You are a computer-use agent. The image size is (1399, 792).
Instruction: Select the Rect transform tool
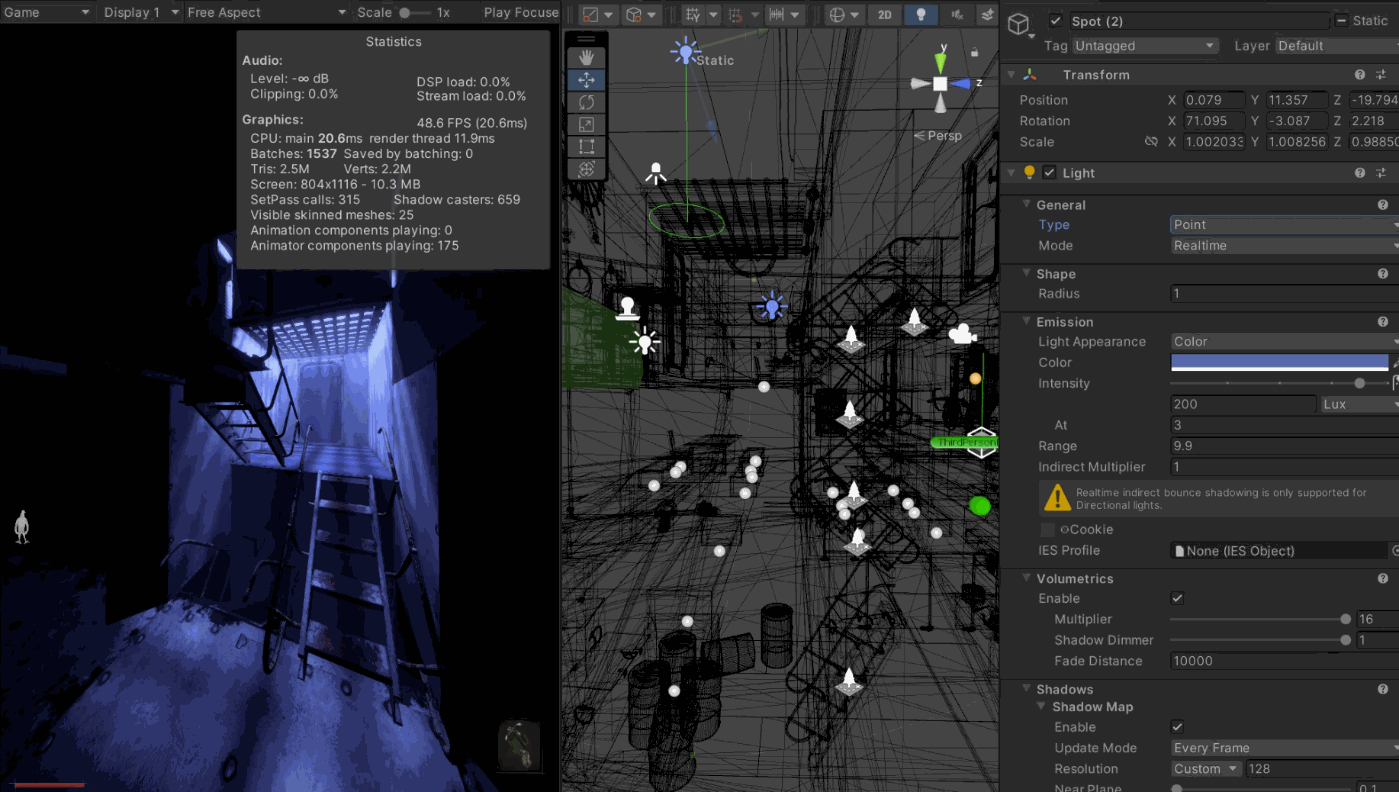point(587,147)
